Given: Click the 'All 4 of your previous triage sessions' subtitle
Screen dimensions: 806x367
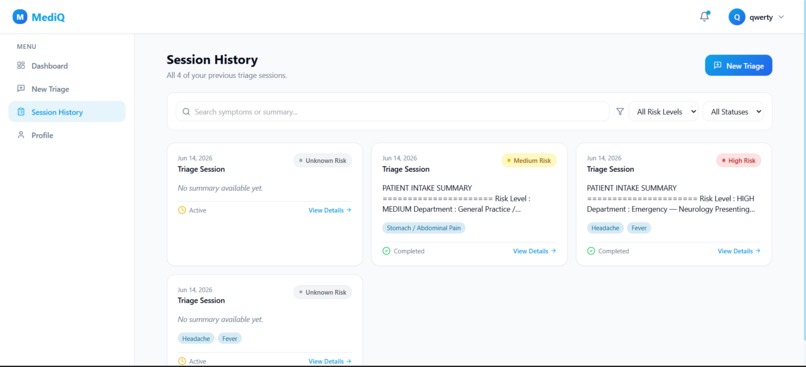Looking at the screenshot, I should (x=227, y=76).
